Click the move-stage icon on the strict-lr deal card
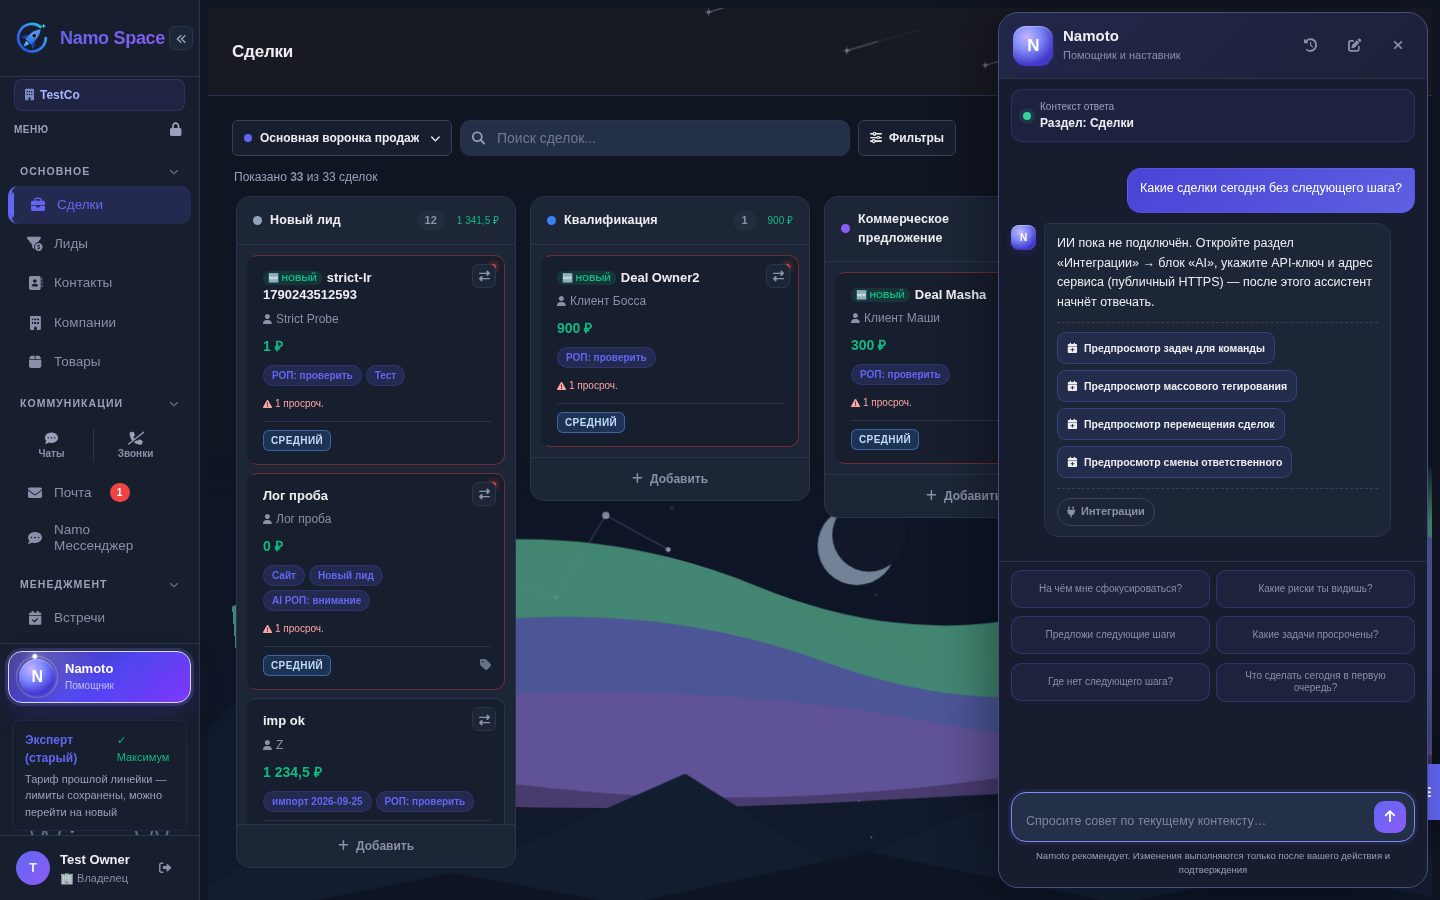Image resolution: width=1440 pixels, height=900 pixels. click(484, 276)
